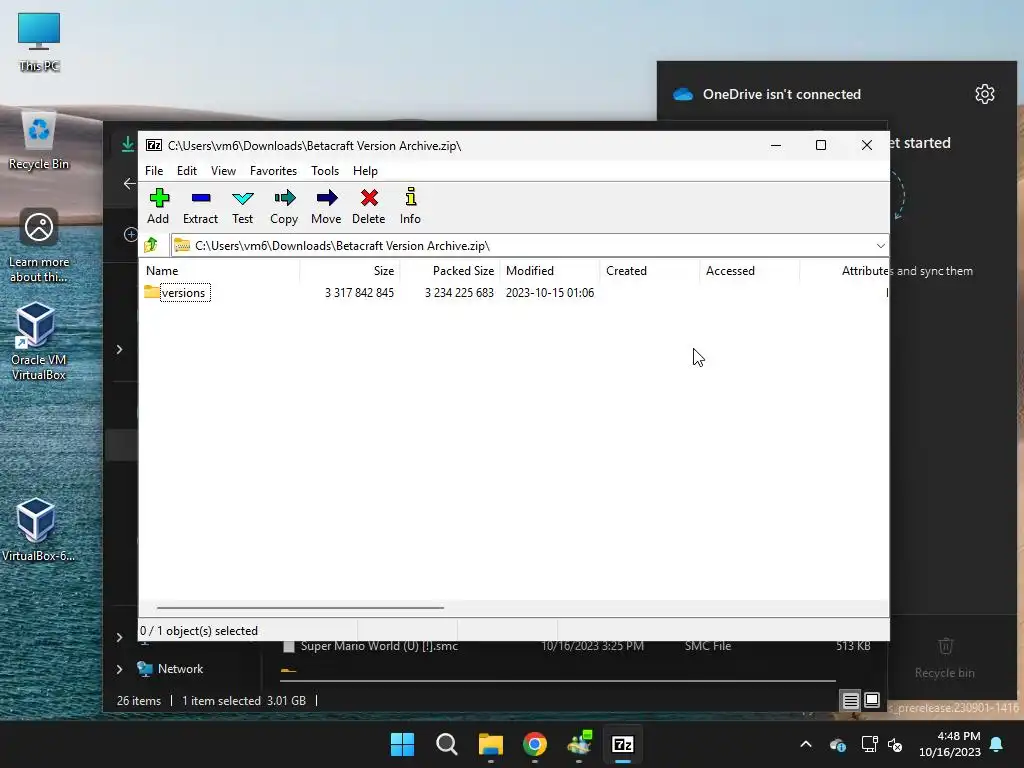Expand the Network tree item in Explorer
This screenshot has height=768, width=1024.
[x=119, y=669]
